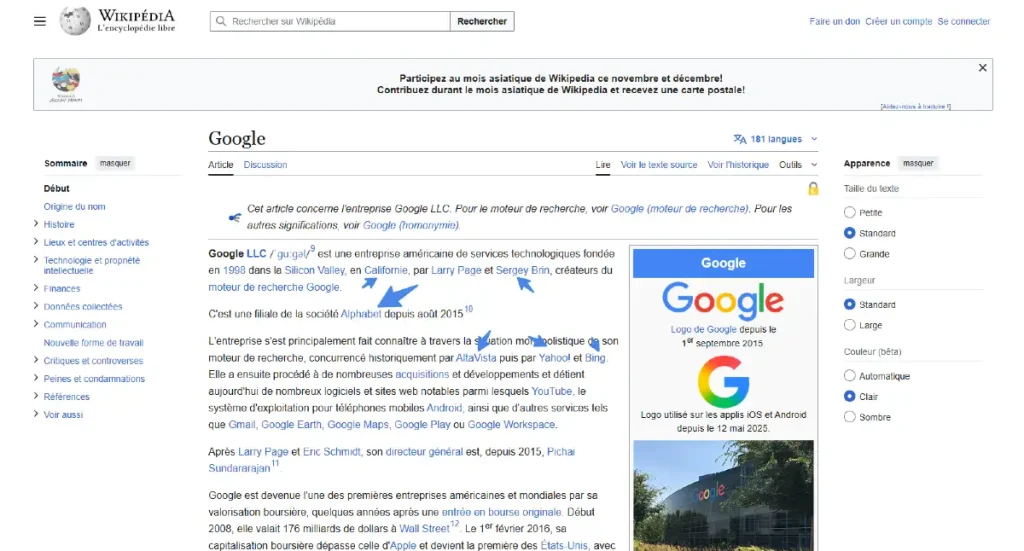Open the Google logo image
The width and height of the screenshot is (1024, 551).
pos(723,300)
